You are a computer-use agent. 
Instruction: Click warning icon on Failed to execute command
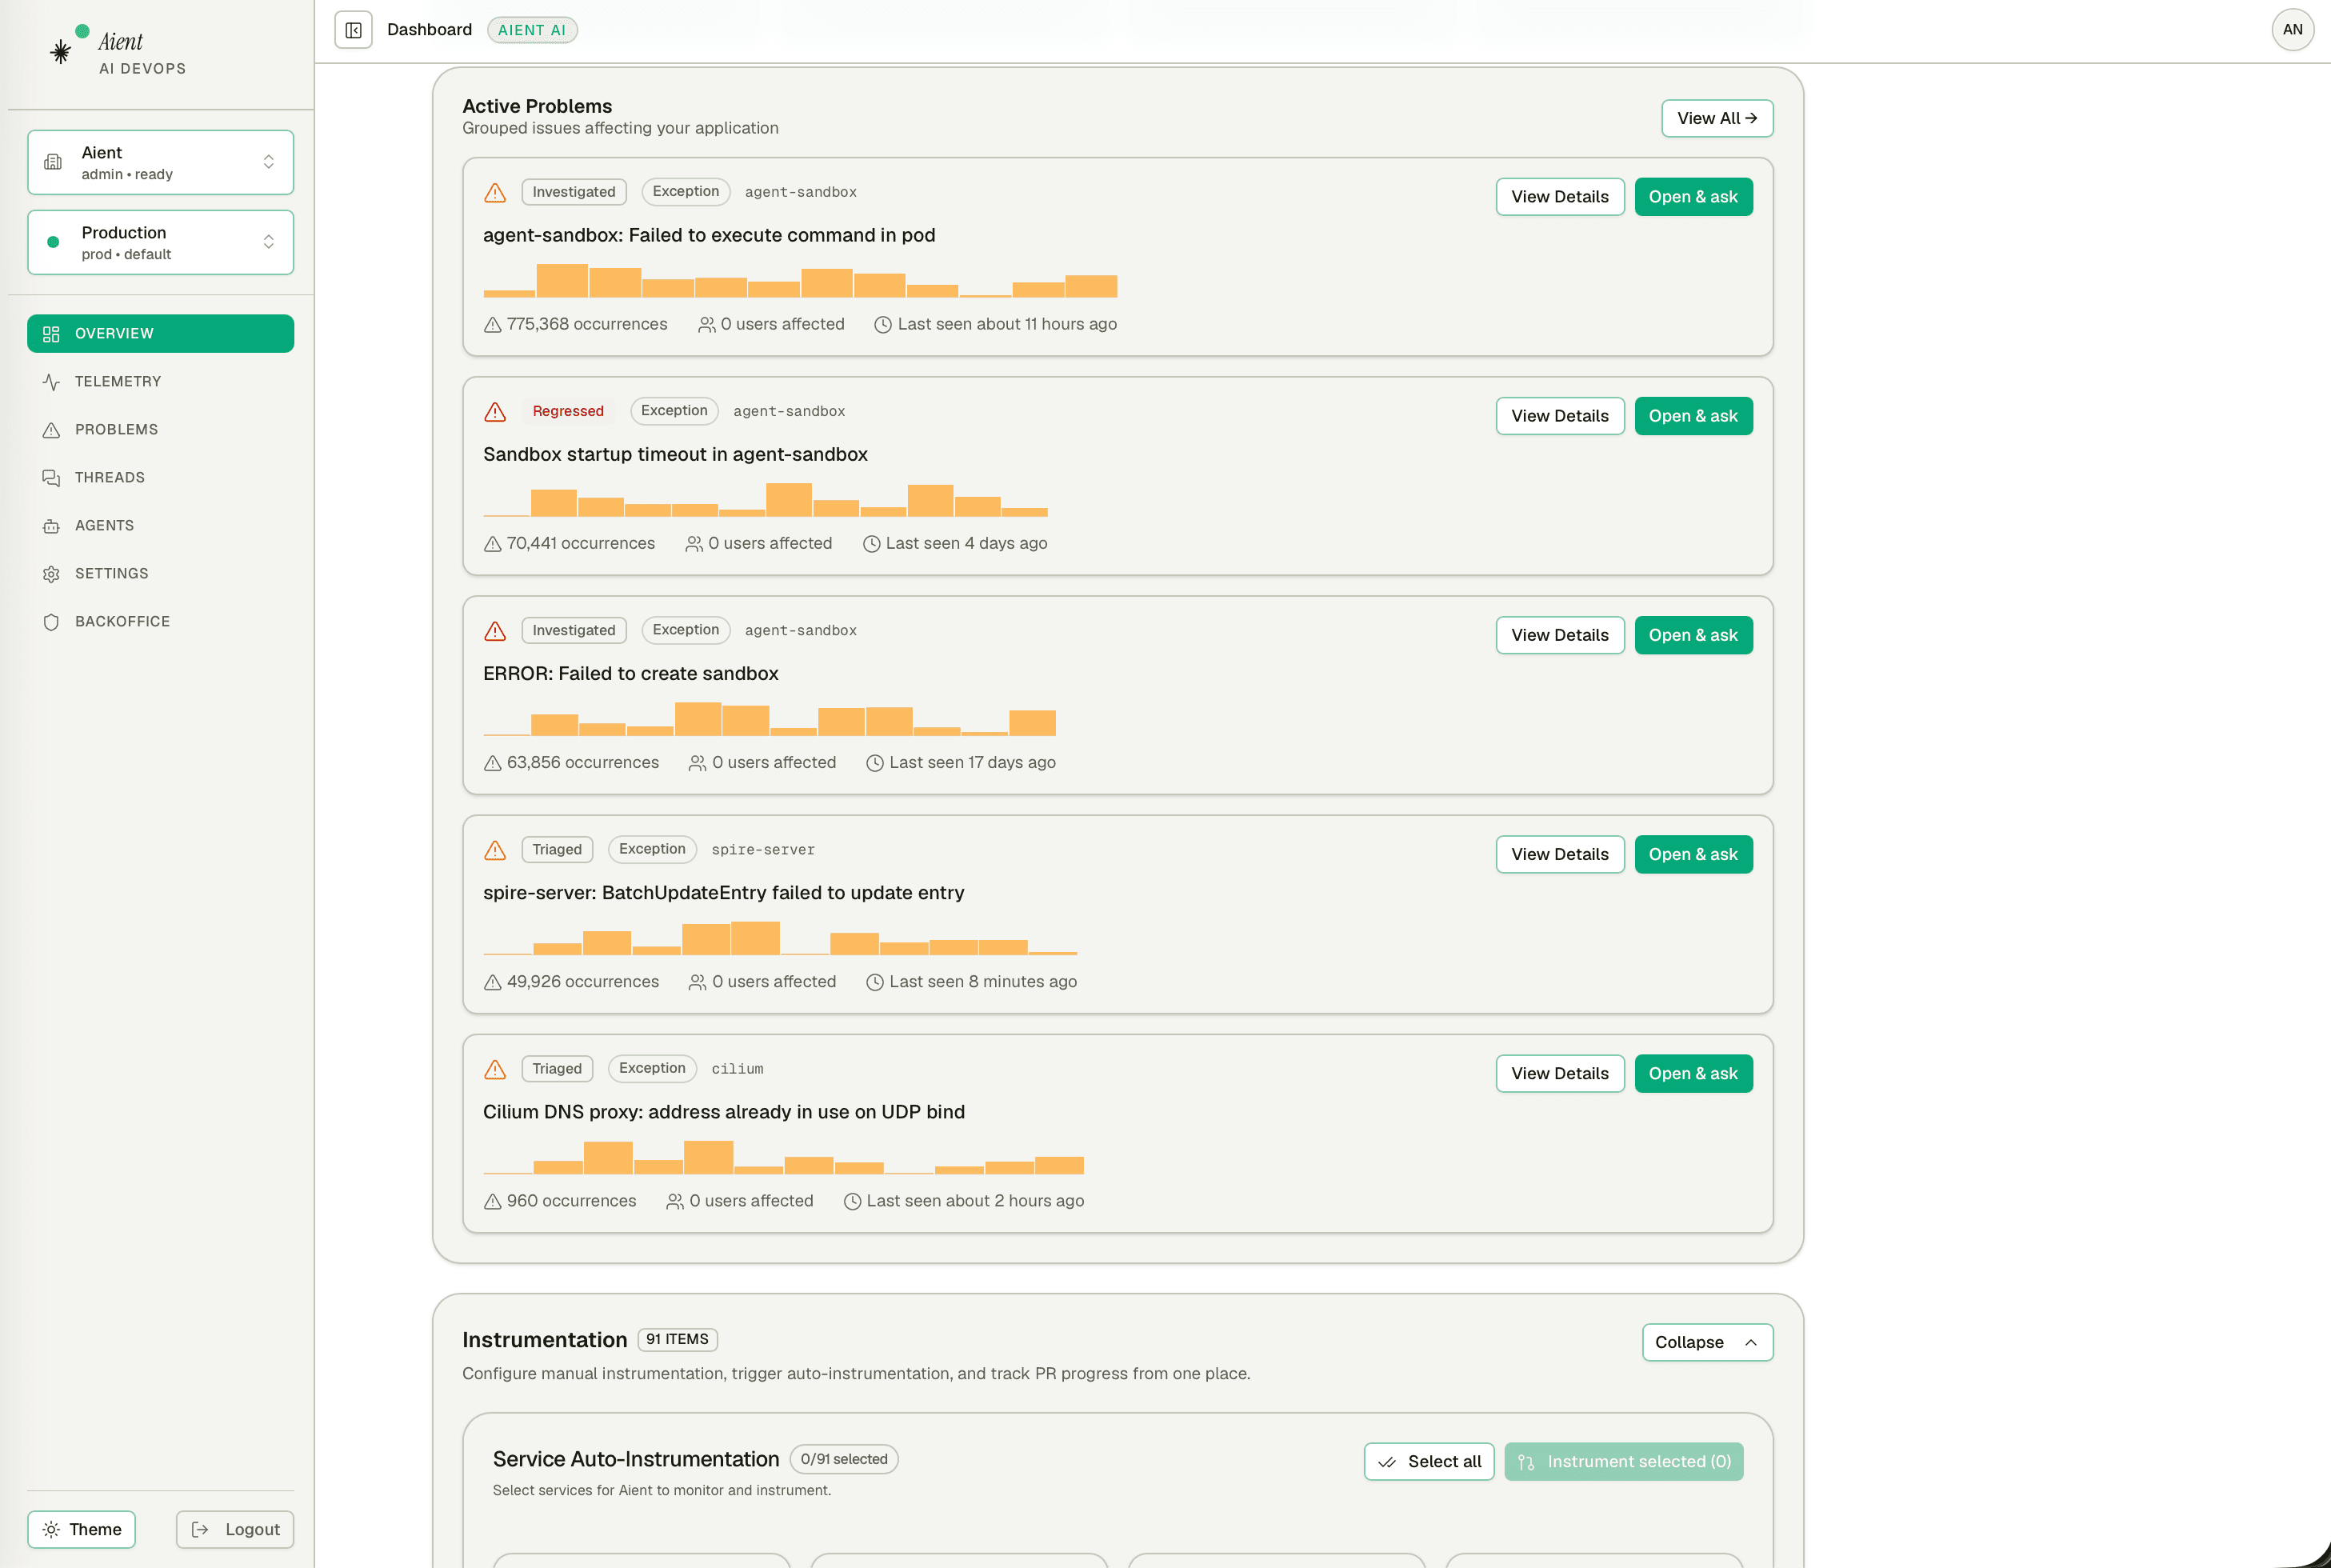[x=495, y=192]
